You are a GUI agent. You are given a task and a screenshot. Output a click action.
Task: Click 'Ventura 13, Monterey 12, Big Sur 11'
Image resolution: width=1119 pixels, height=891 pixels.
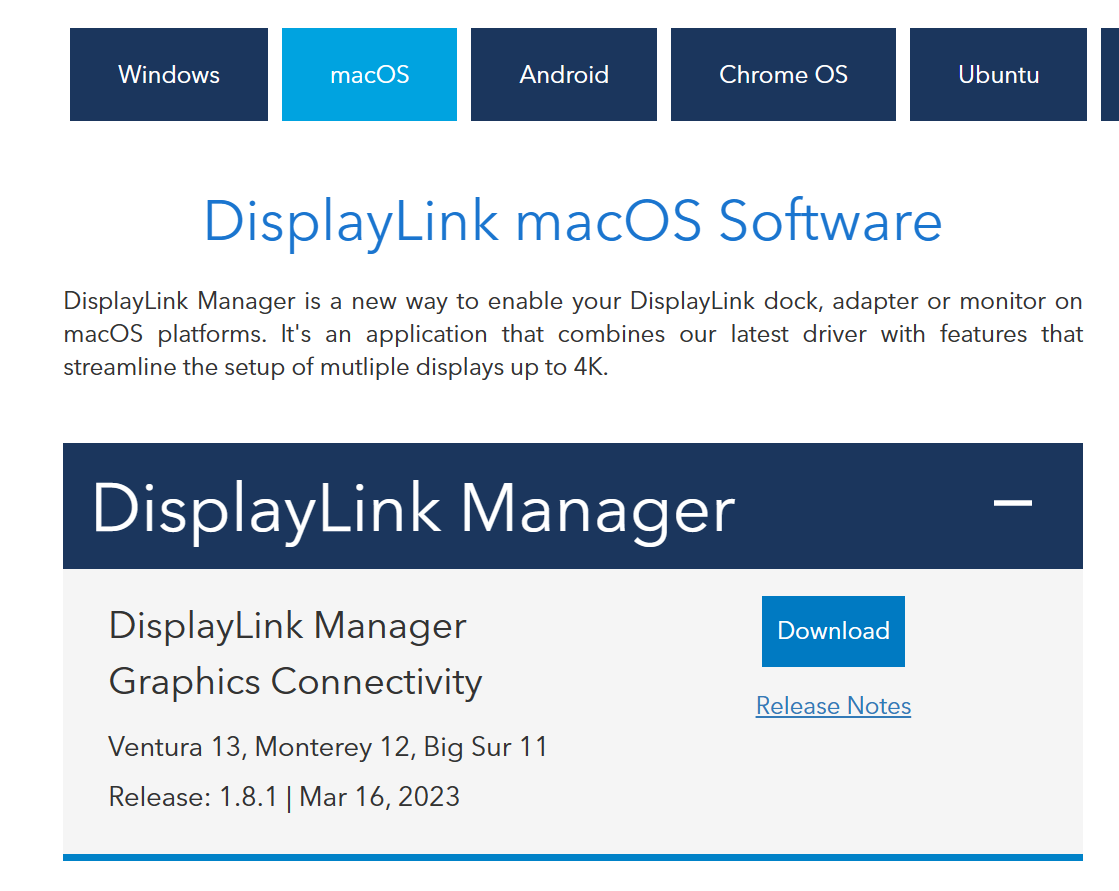coord(328,747)
